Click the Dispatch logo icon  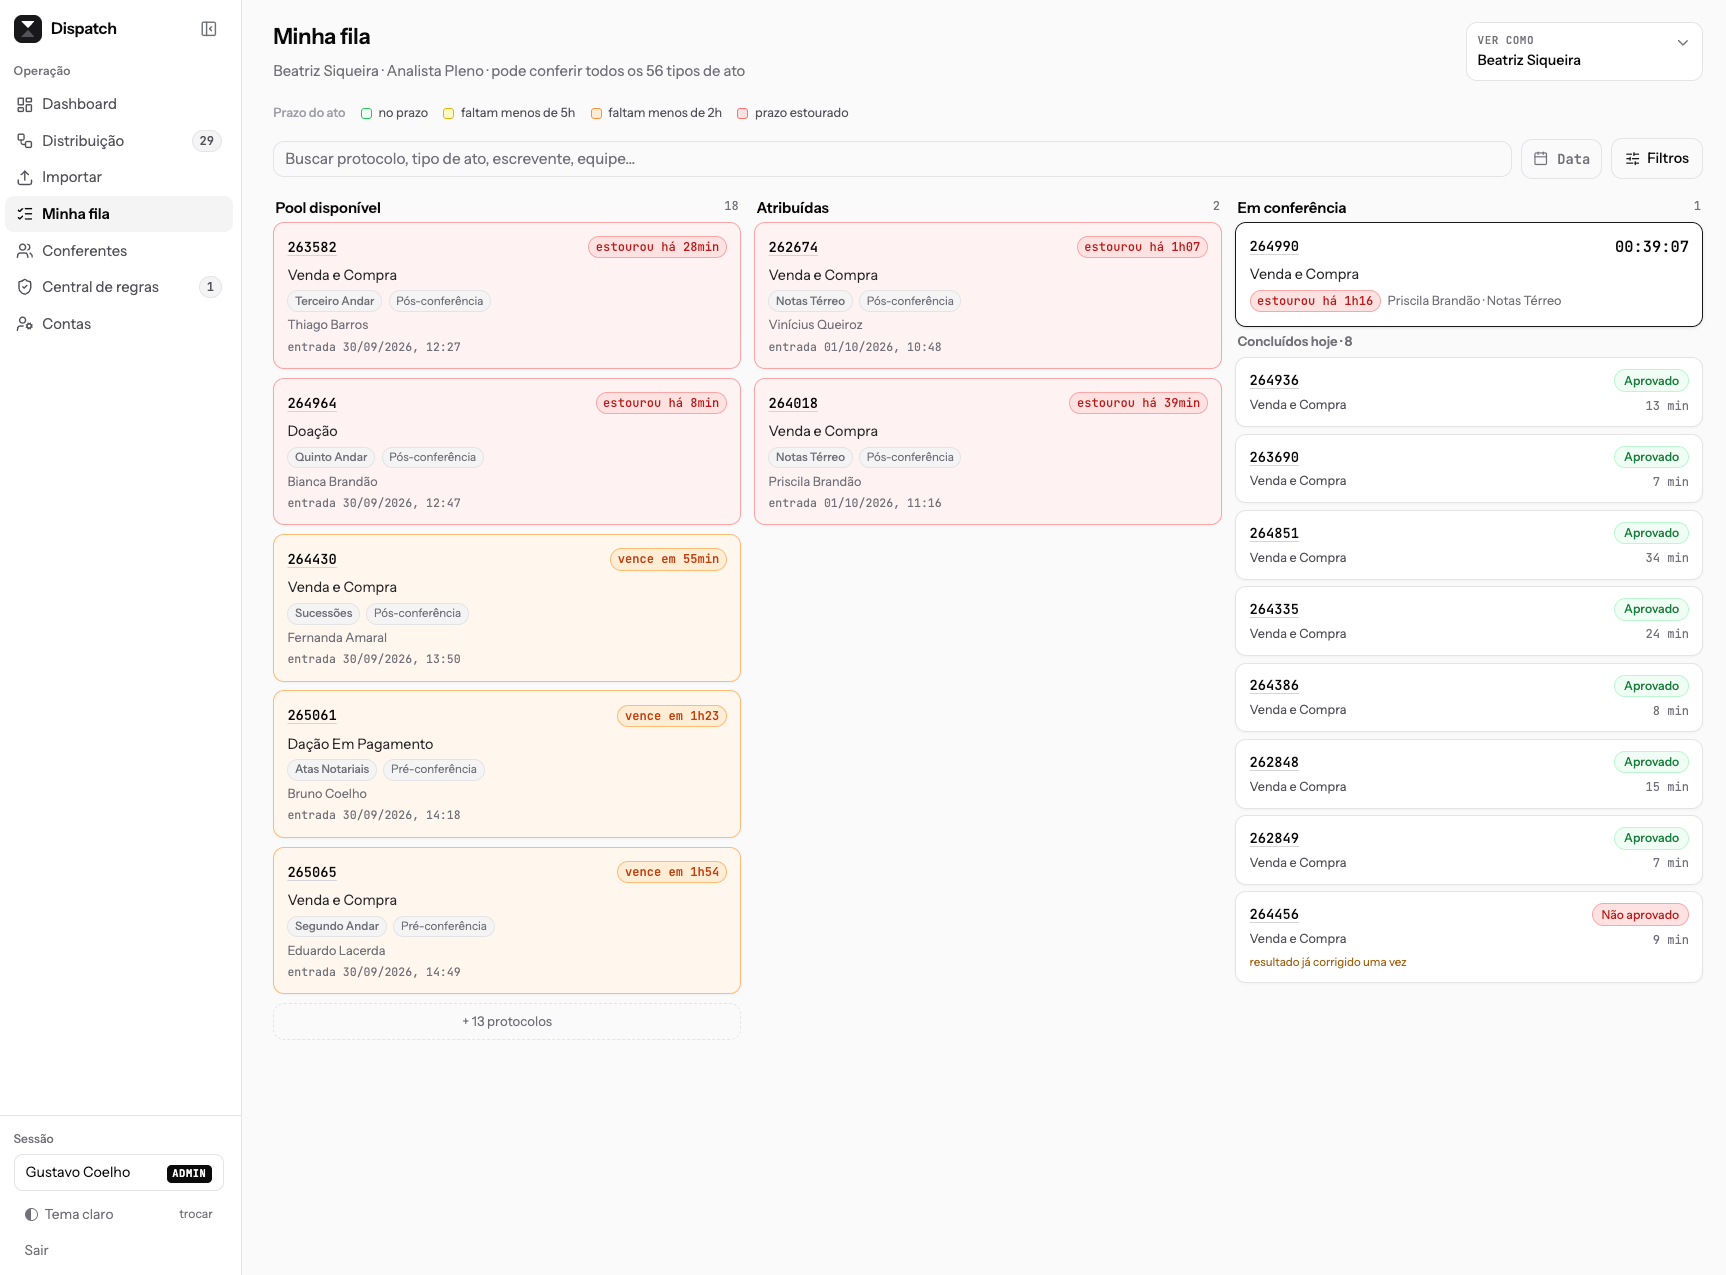(28, 29)
